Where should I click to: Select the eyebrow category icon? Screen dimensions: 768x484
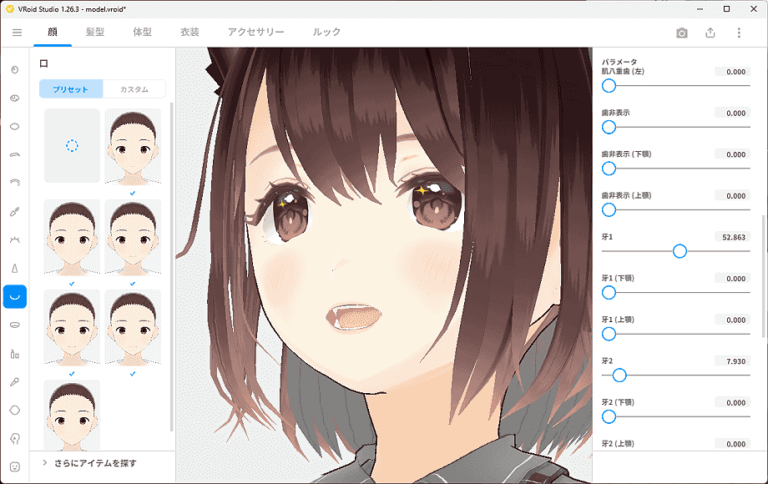15,155
